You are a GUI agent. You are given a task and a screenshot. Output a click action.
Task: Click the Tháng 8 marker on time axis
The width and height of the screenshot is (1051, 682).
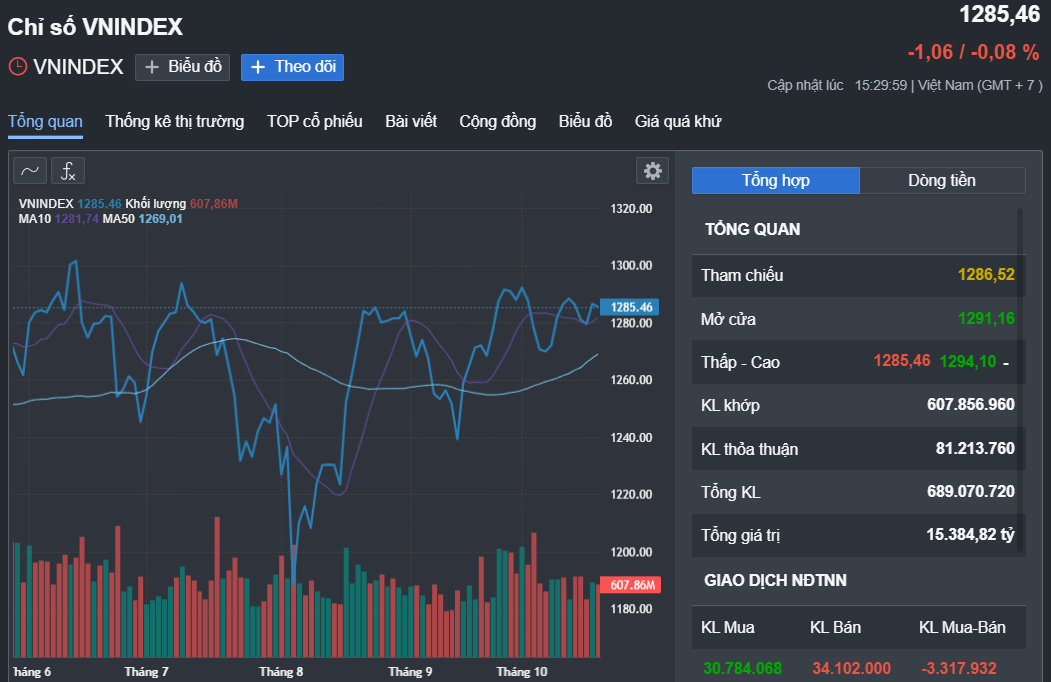pyautogui.click(x=280, y=671)
